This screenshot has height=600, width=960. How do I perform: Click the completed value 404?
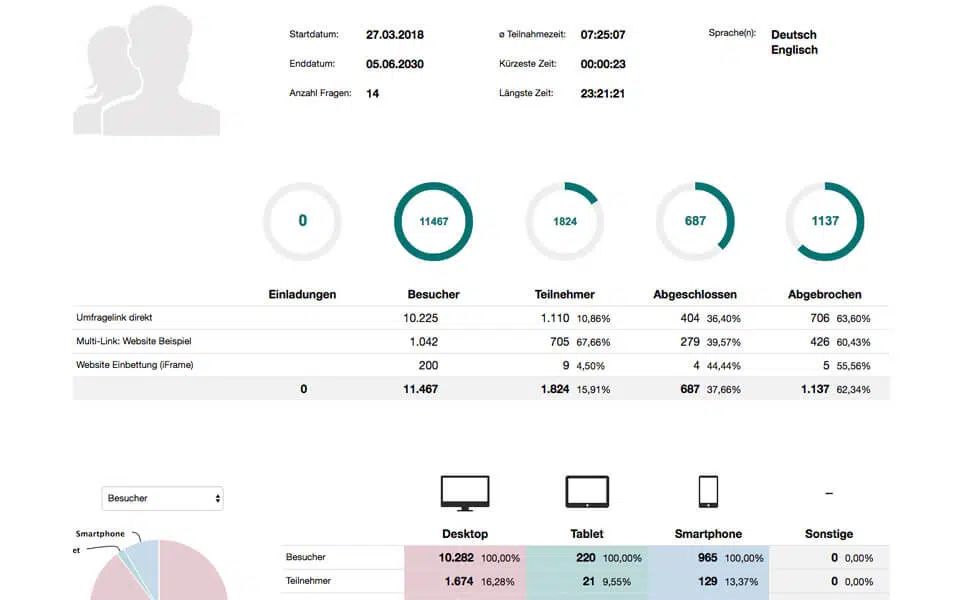pyautogui.click(x=690, y=318)
